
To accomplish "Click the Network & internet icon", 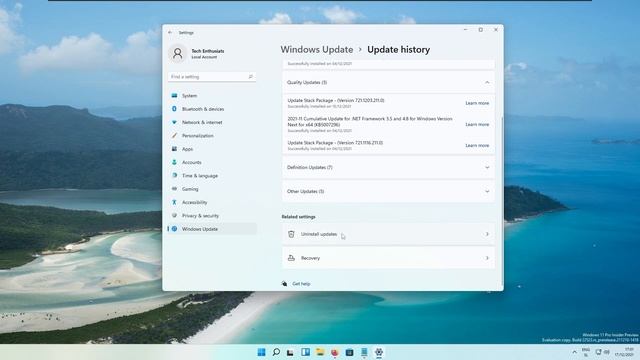I will tap(174, 122).
